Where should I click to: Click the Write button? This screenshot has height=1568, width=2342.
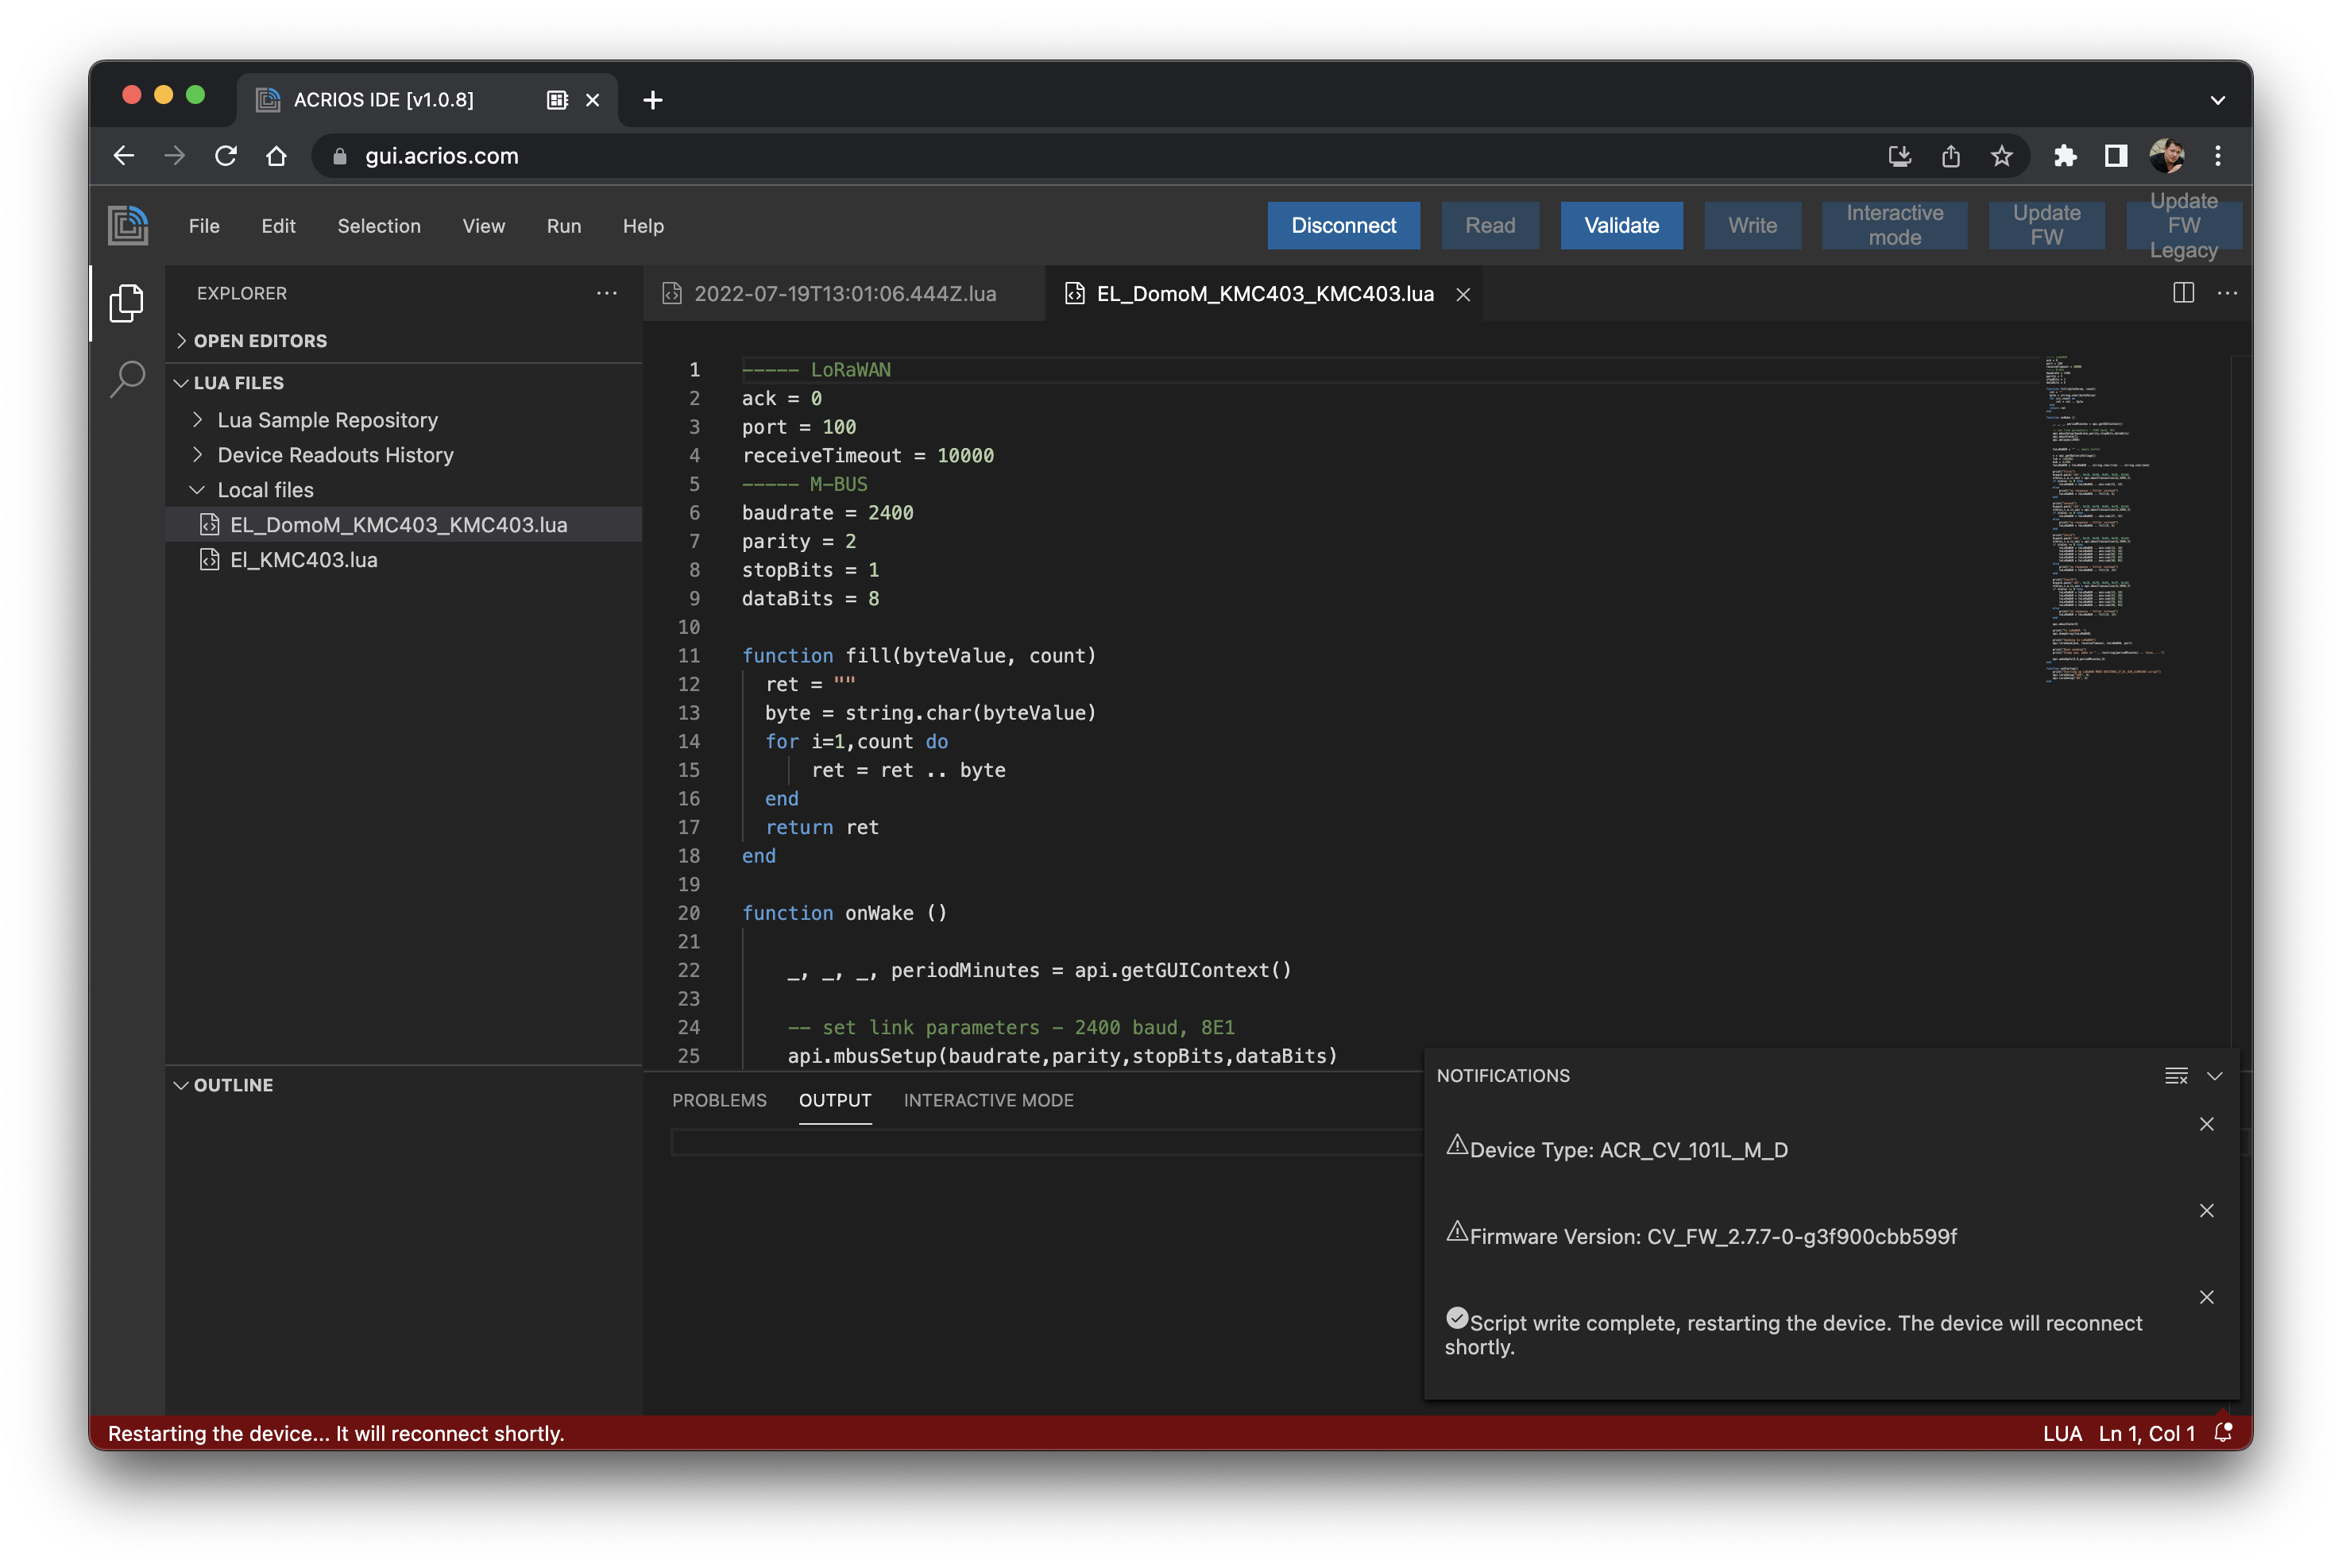(1752, 225)
